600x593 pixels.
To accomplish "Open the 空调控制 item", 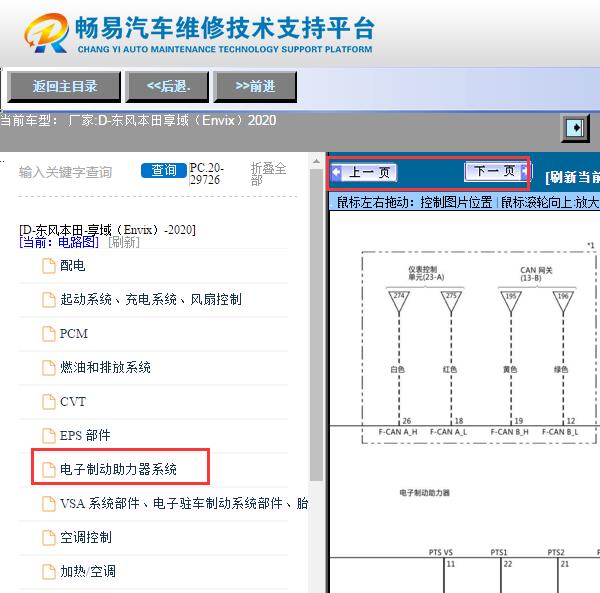I will tap(86, 537).
